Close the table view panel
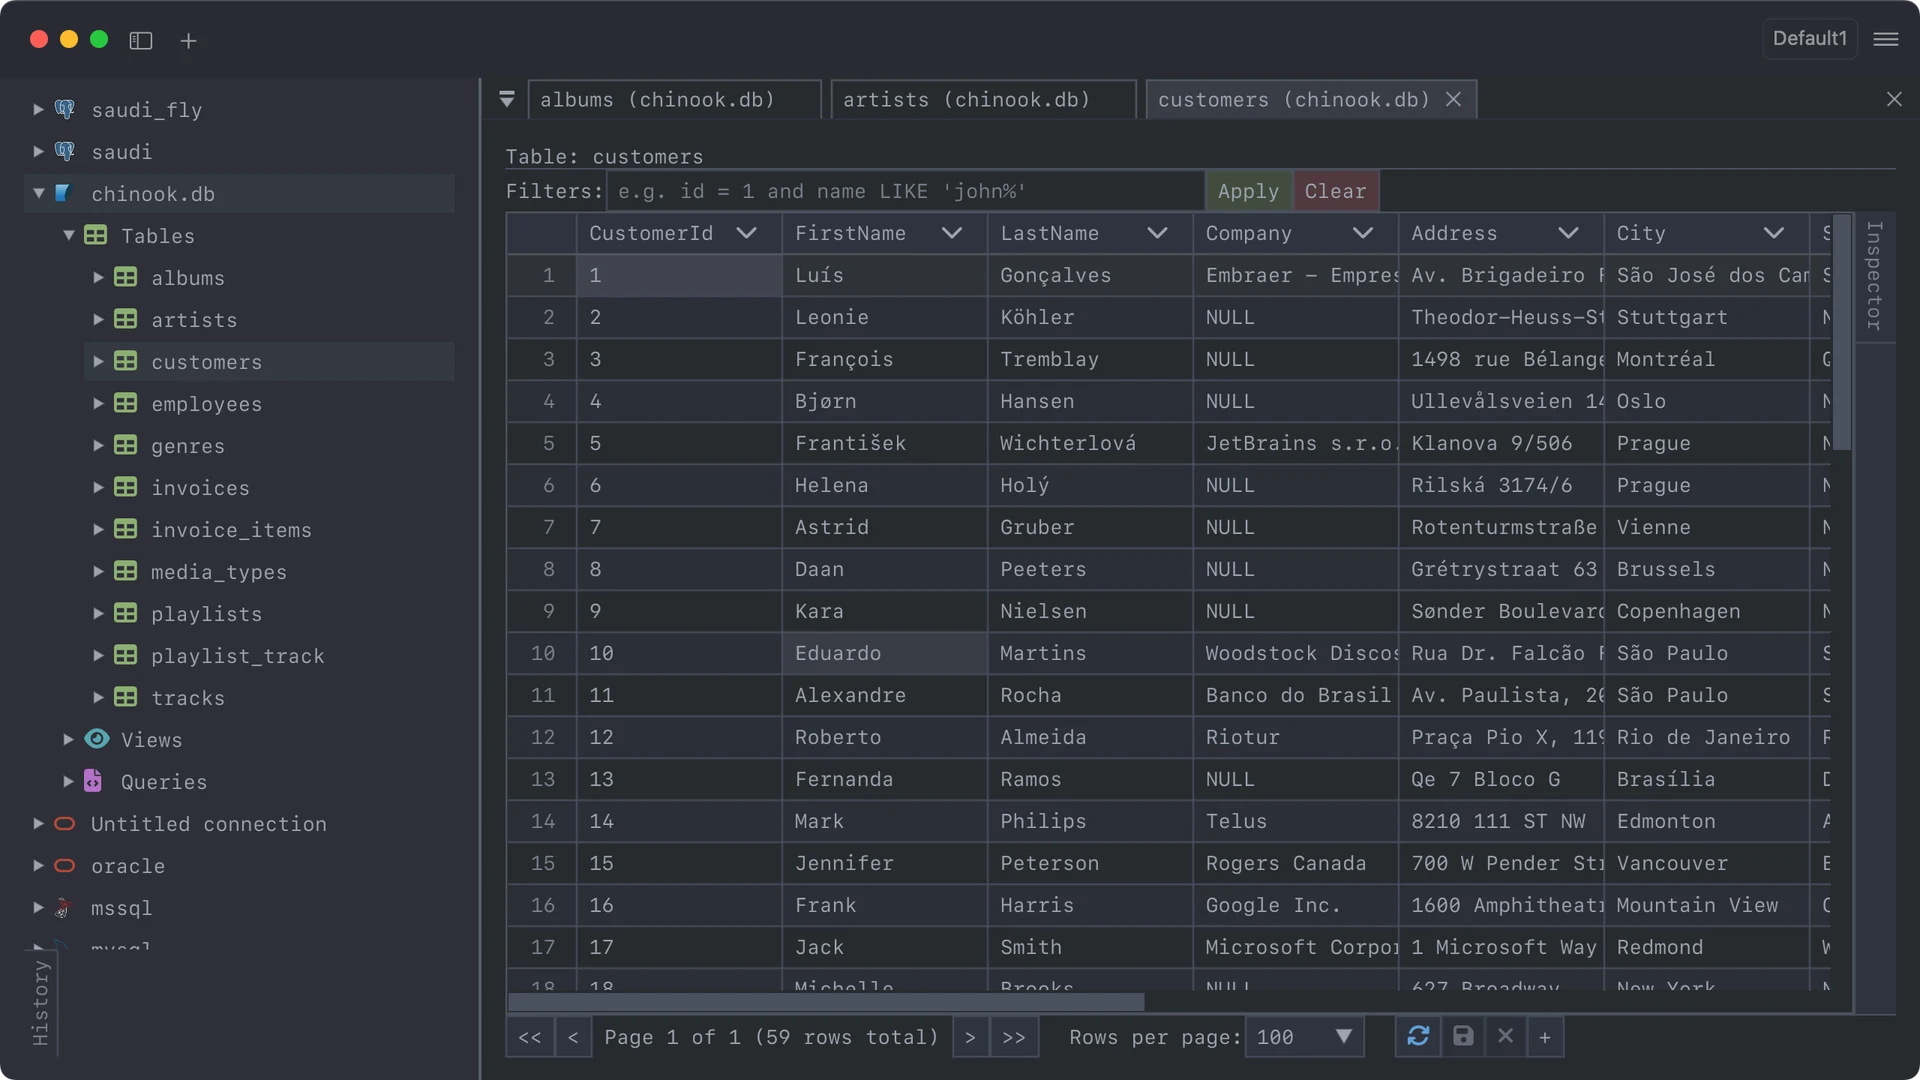This screenshot has height=1080, width=1920. tap(1894, 99)
